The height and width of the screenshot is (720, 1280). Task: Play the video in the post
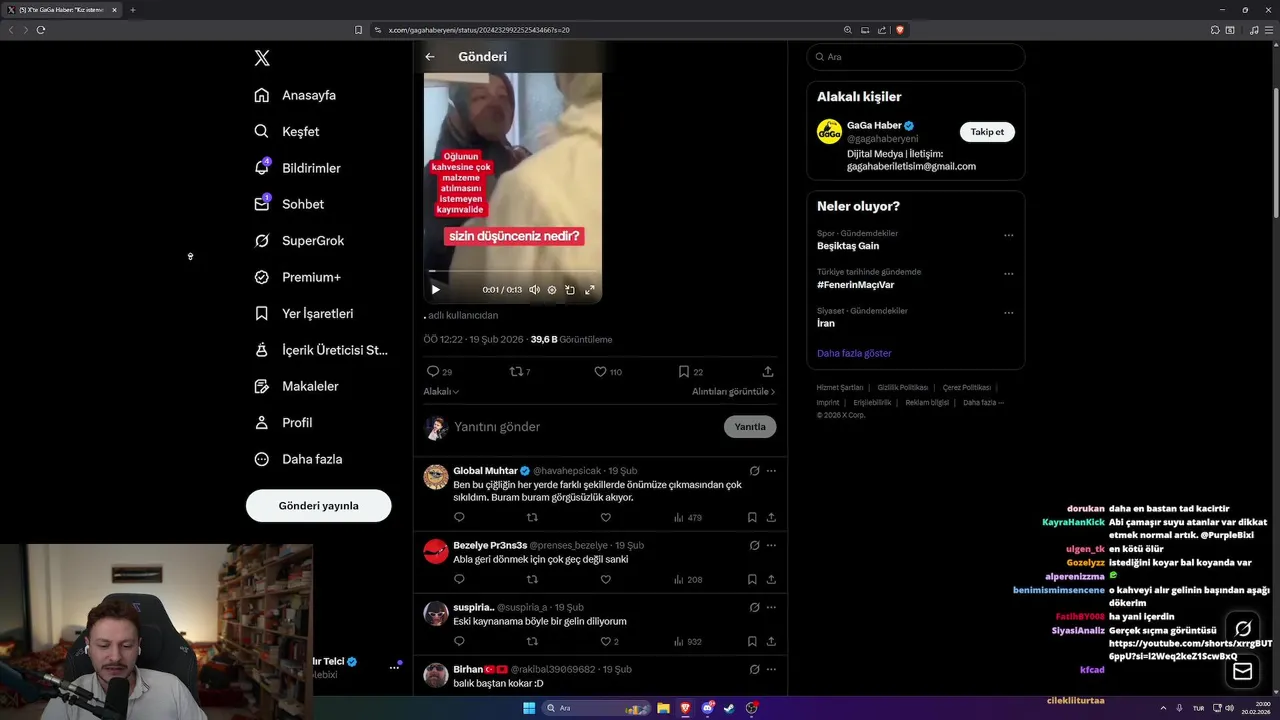tap(435, 289)
